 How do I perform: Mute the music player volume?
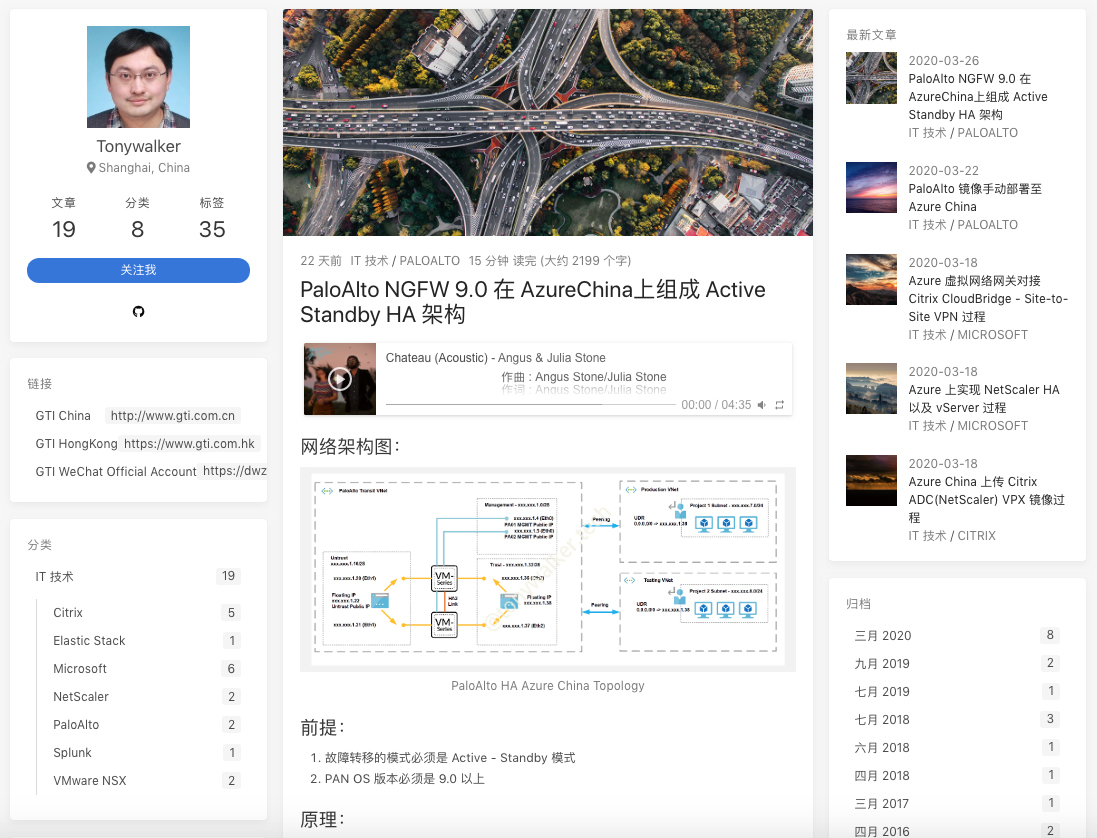[762, 405]
